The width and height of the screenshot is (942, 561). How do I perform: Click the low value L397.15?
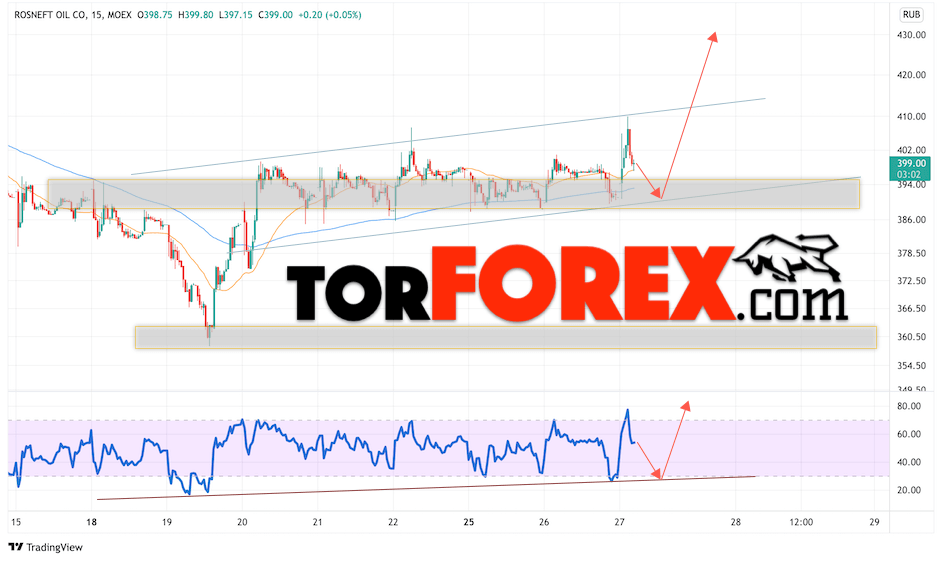tap(236, 15)
